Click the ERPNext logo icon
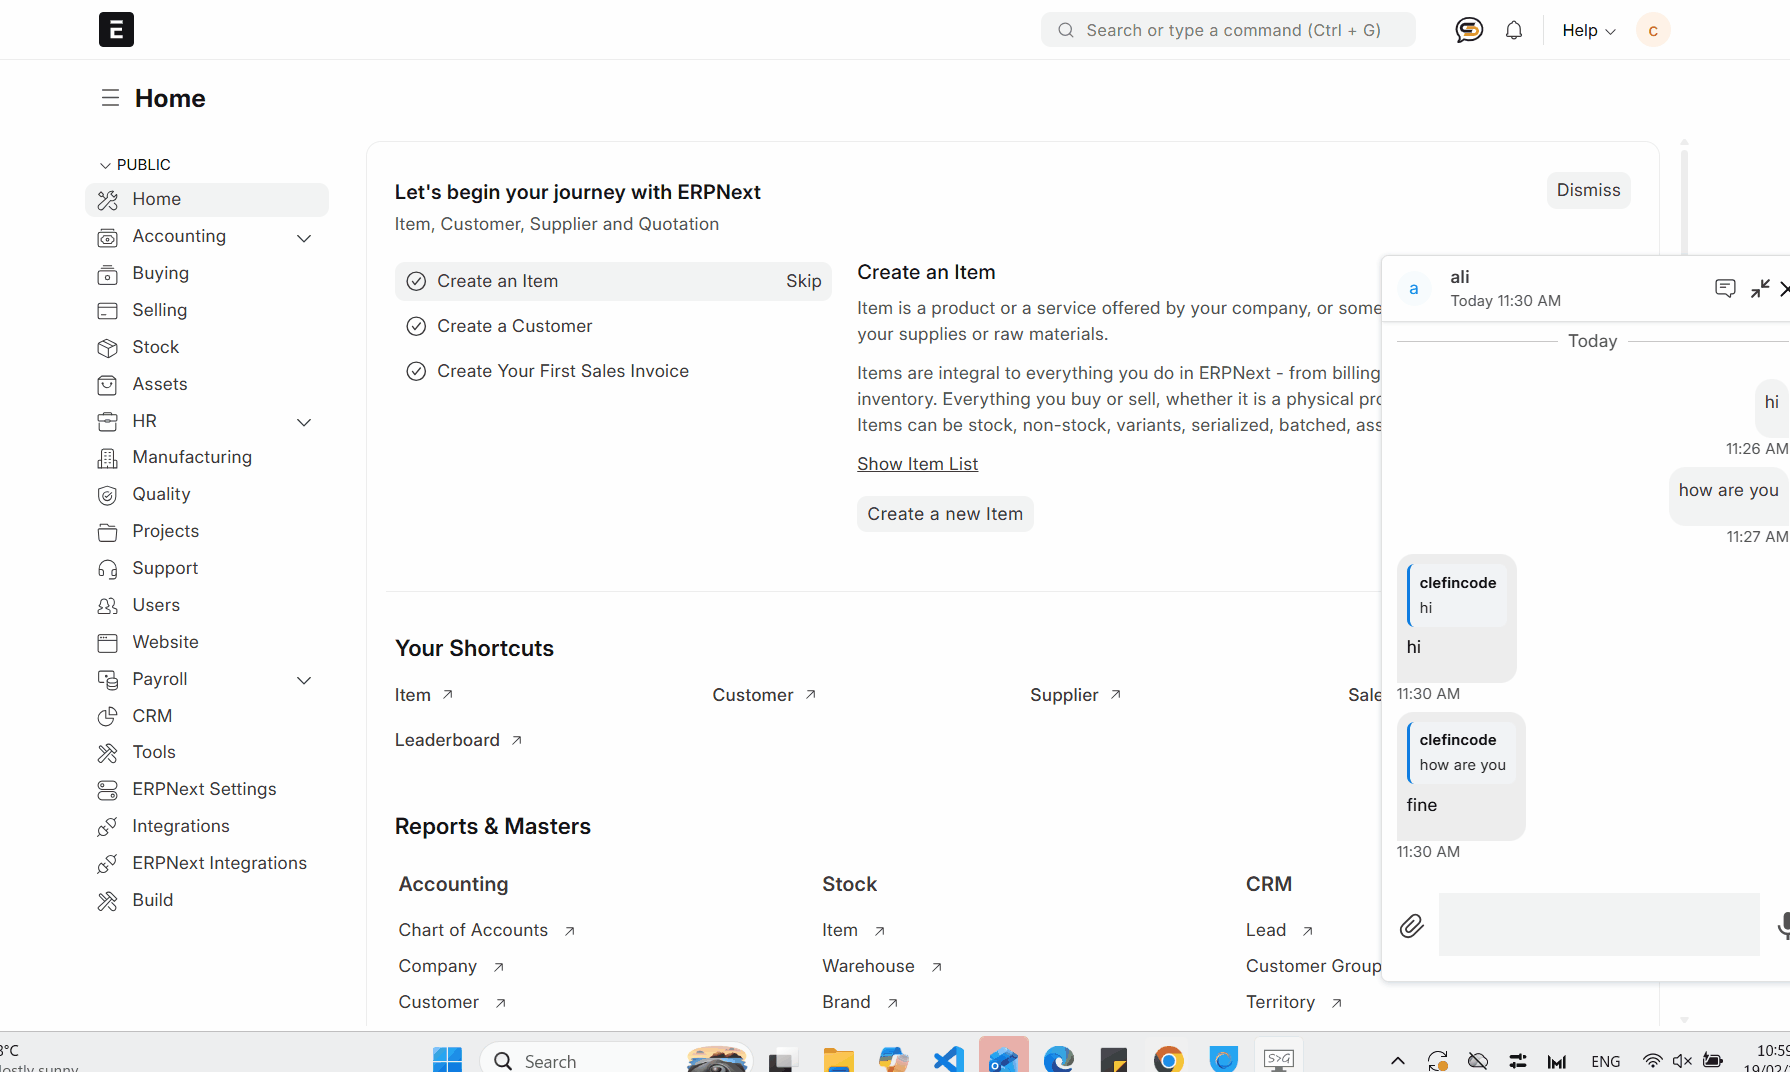 [x=116, y=30]
